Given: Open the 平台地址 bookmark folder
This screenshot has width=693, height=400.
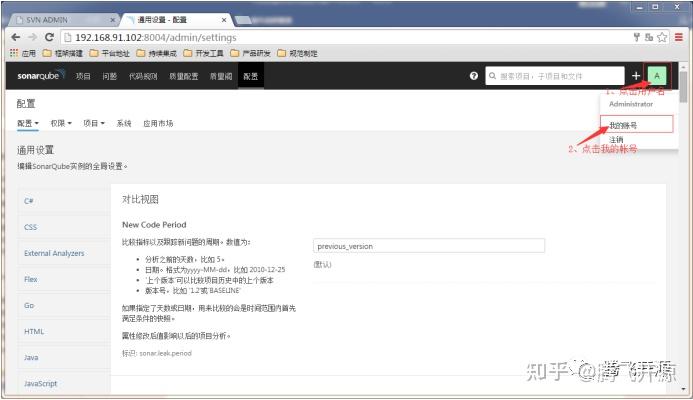Looking at the screenshot, I should point(110,53).
